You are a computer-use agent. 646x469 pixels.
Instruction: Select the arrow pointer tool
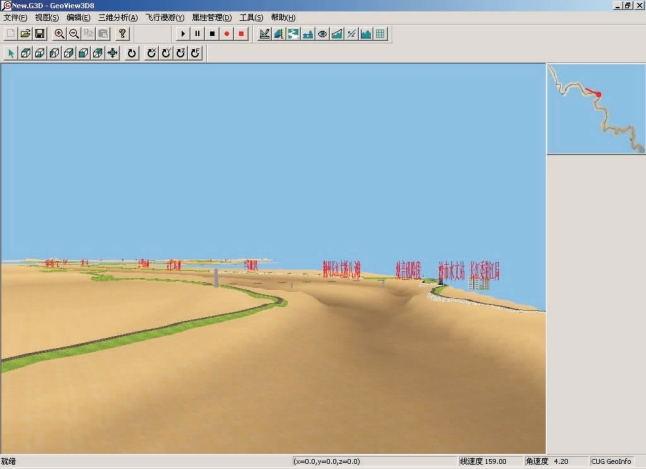coord(11,53)
